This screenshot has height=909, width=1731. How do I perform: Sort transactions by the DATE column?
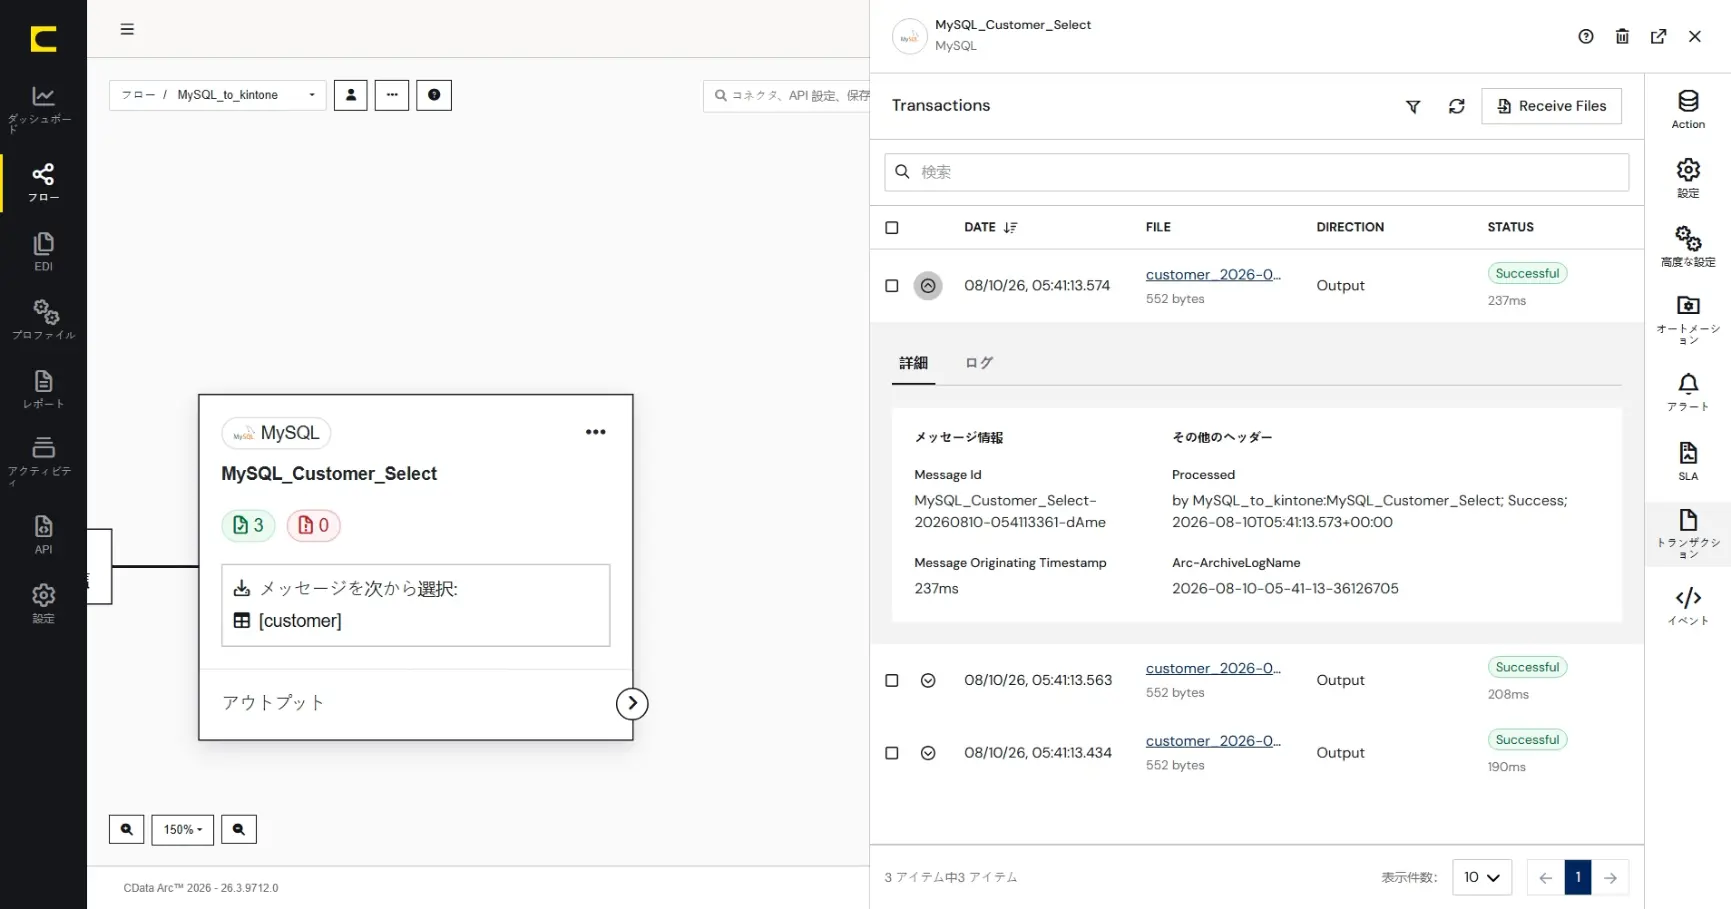(x=990, y=227)
